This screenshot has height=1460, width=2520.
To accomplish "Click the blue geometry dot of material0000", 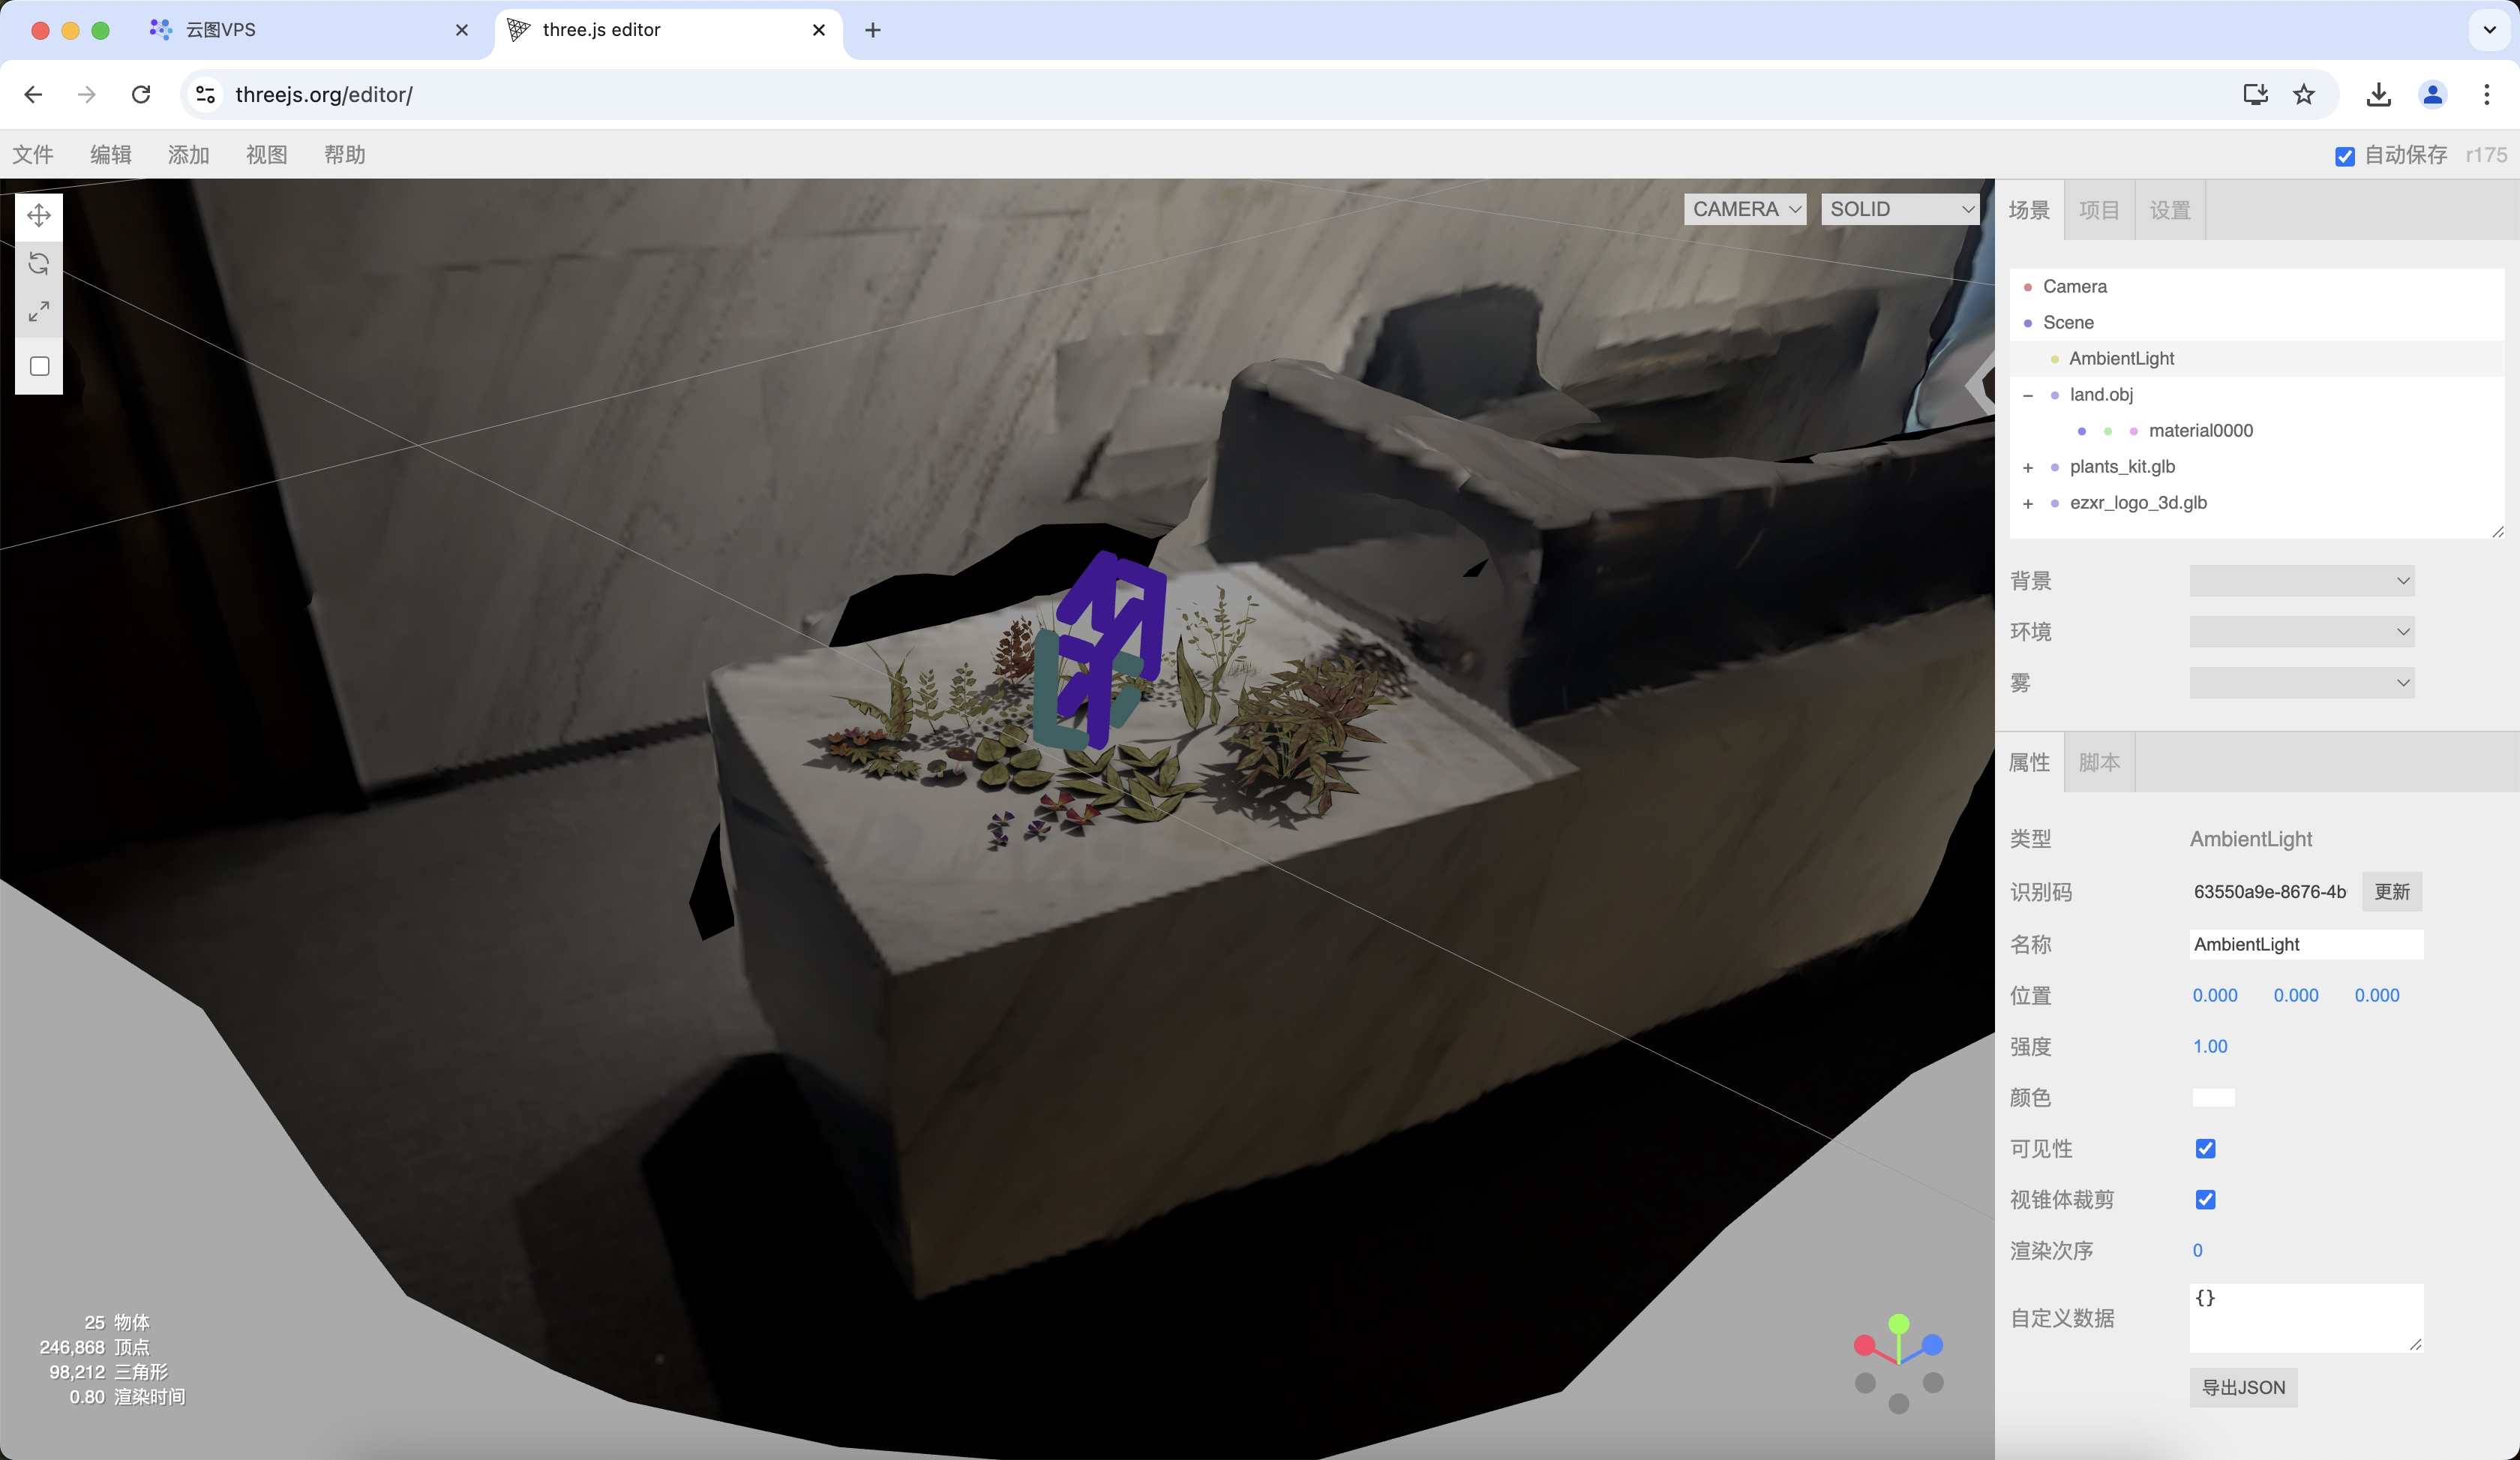I will pyautogui.click(x=2082, y=431).
